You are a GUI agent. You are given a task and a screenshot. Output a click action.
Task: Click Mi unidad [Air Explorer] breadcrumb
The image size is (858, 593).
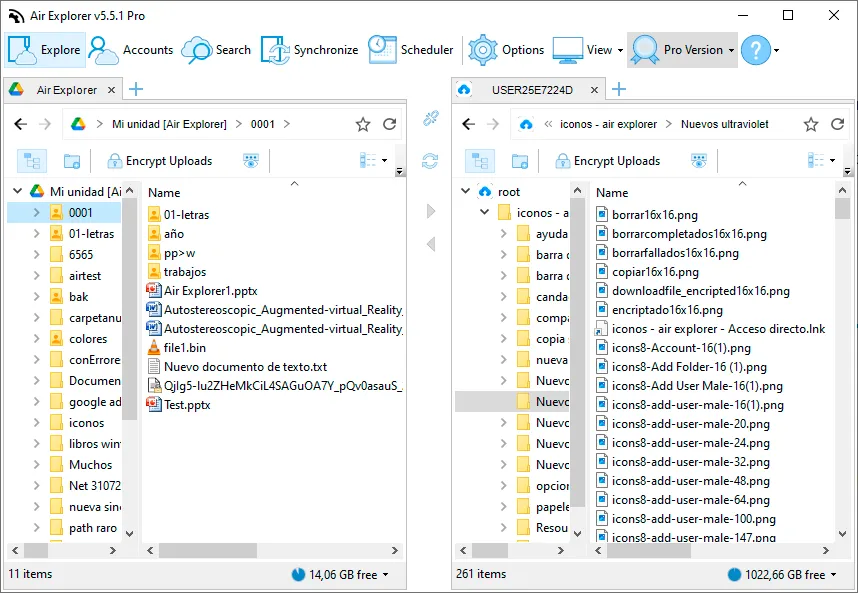[x=169, y=124]
